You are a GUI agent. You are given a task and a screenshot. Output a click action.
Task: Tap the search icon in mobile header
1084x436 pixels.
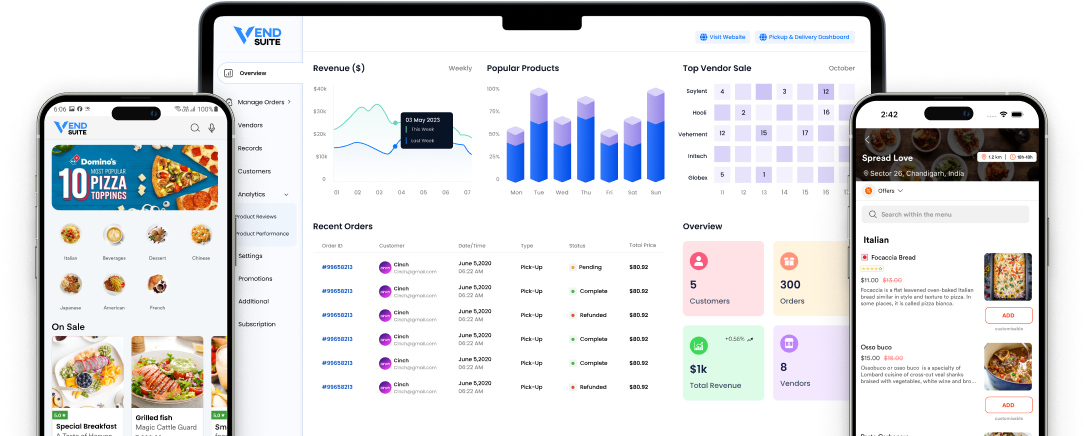[194, 128]
